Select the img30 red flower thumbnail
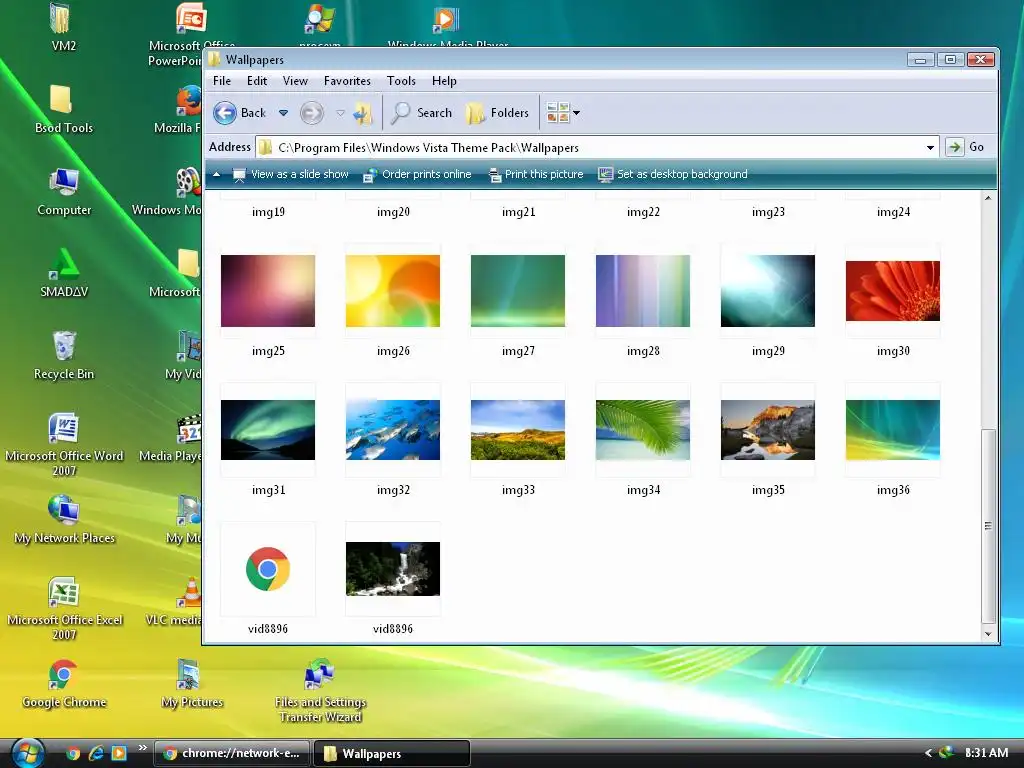The height and width of the screenshot is (768, 1024). coord(893,291)
